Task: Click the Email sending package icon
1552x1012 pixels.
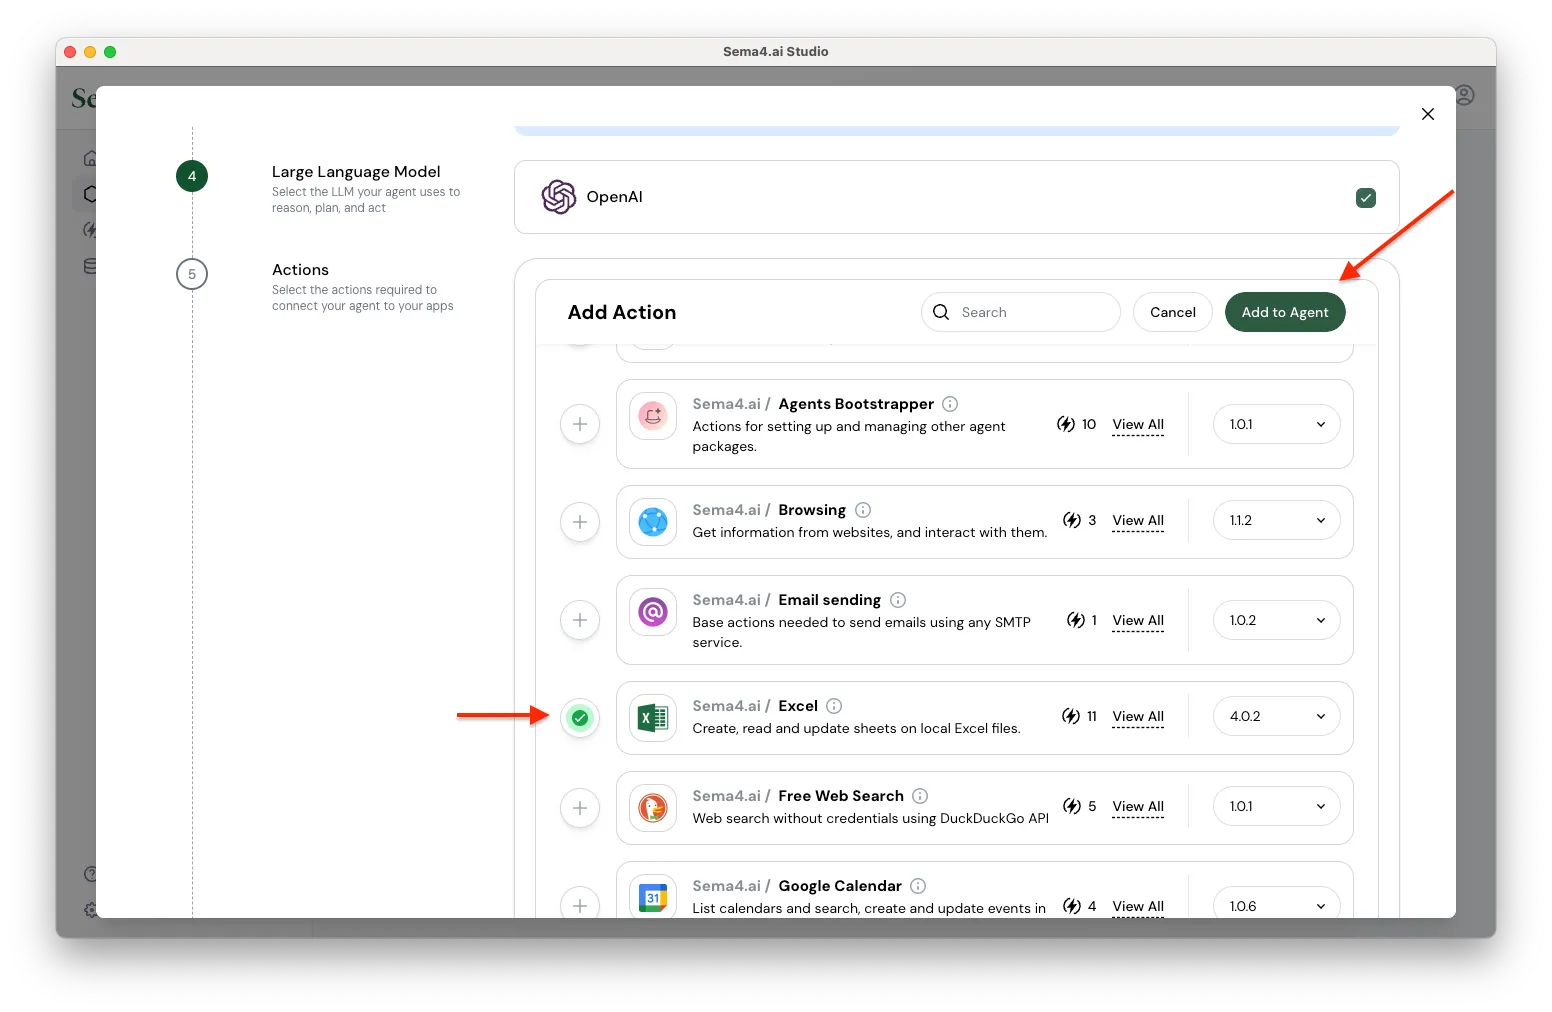Action: click(x=653, y=611)
